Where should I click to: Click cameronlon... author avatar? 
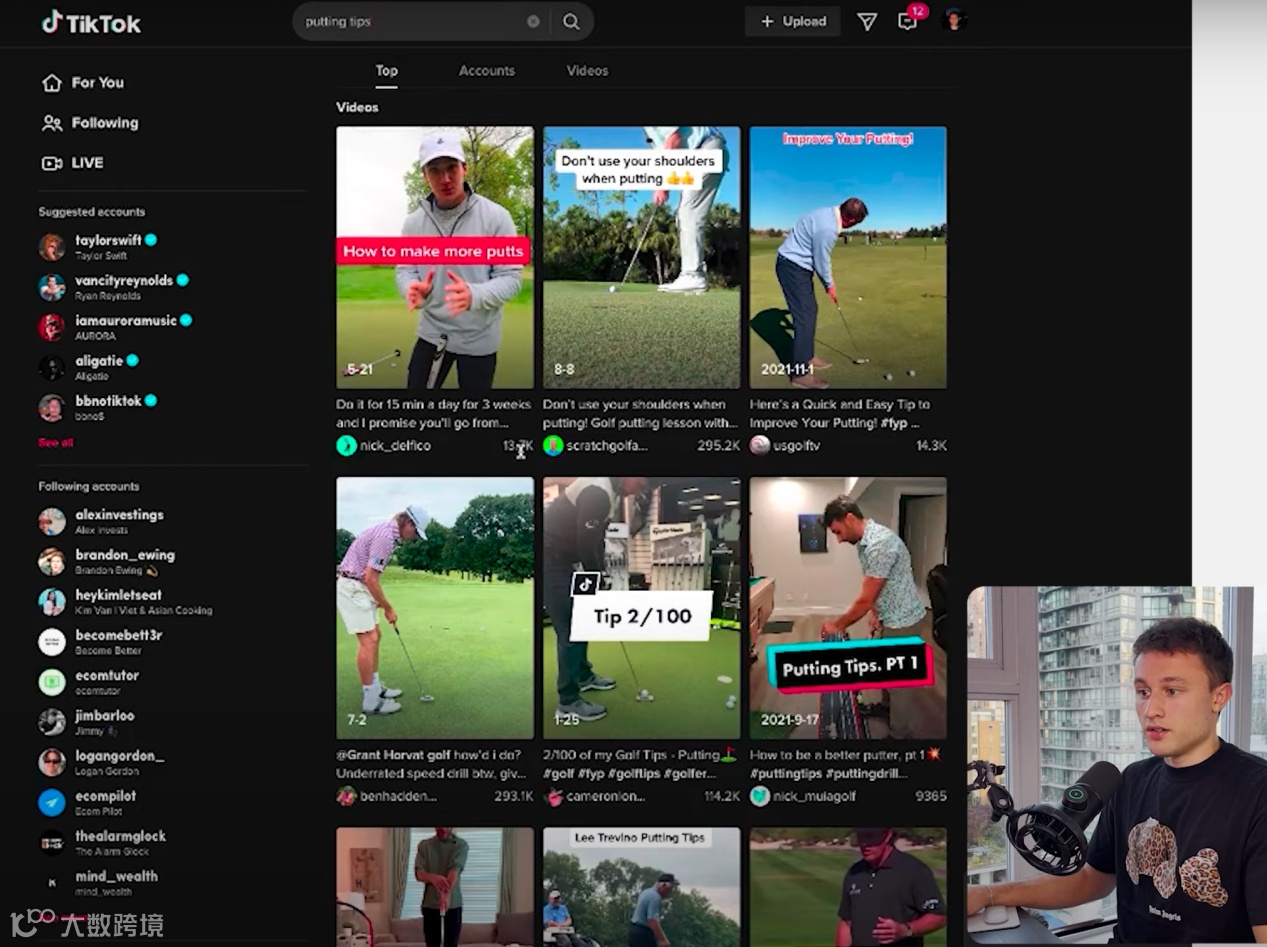coord(553,796)
